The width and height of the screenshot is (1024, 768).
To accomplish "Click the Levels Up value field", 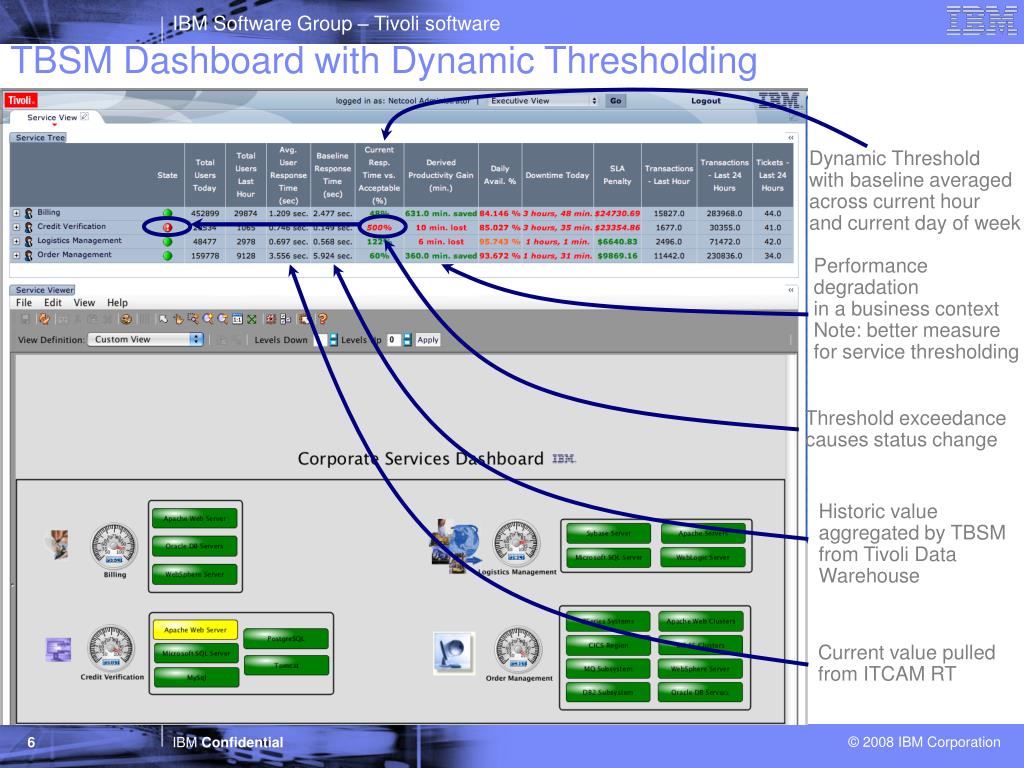I will pyautogui.click(x=393, y=340).
